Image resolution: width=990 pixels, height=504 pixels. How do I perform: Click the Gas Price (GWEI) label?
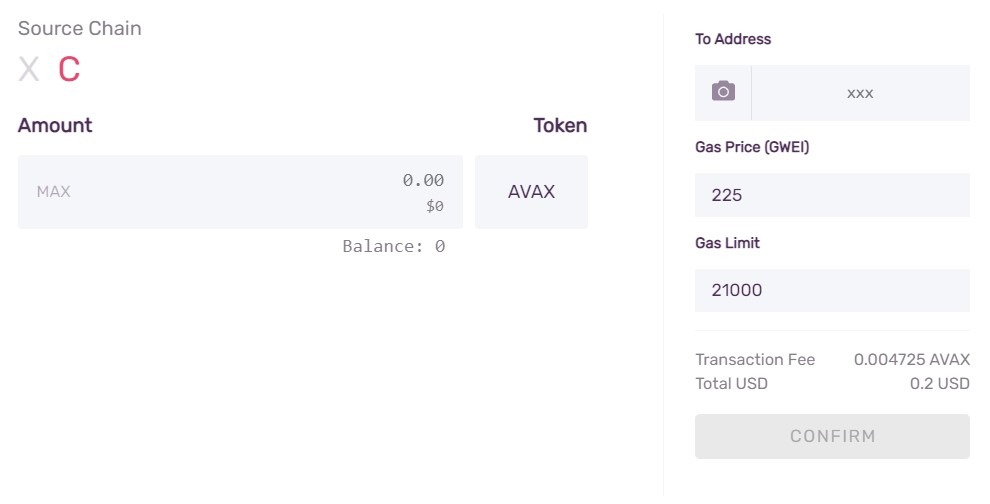pos(752,147)
